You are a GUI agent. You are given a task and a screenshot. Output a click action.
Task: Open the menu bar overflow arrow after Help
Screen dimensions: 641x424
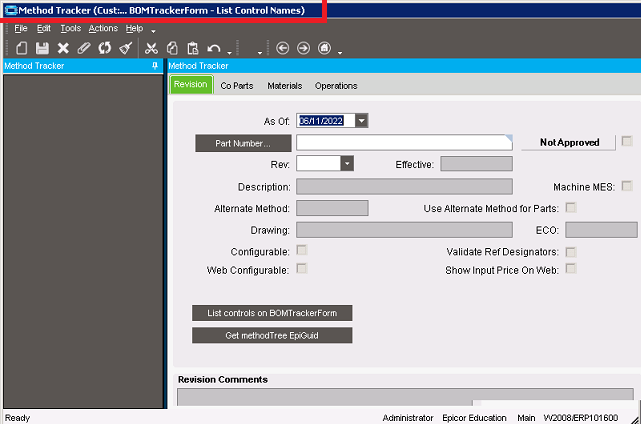pos(153,31)
